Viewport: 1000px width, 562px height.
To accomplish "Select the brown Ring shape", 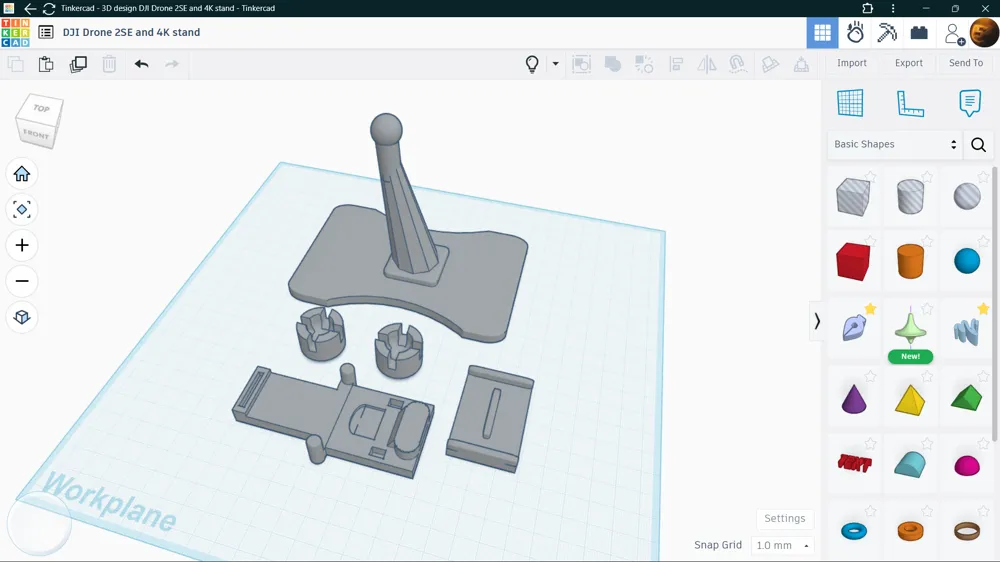I will coord(967,530).
